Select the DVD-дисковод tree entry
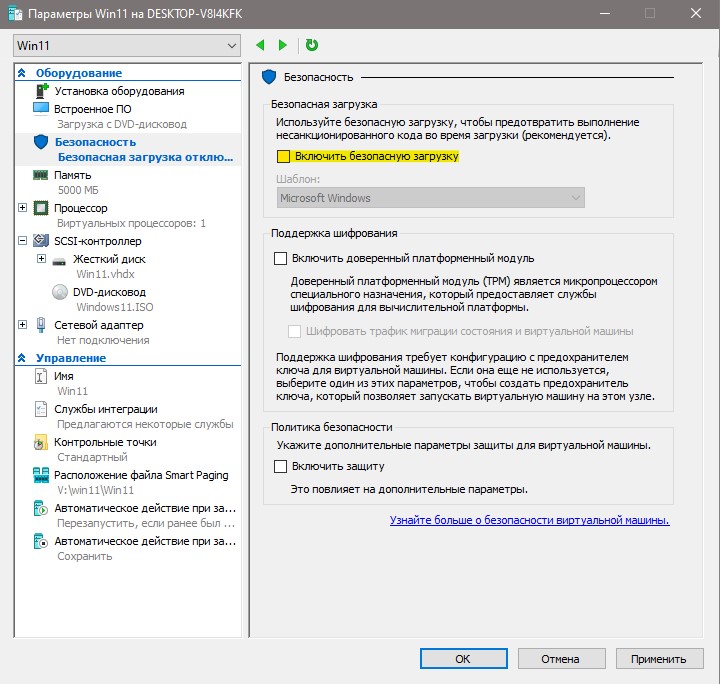Screen dimensions: 720x684 tap(109, 292)
